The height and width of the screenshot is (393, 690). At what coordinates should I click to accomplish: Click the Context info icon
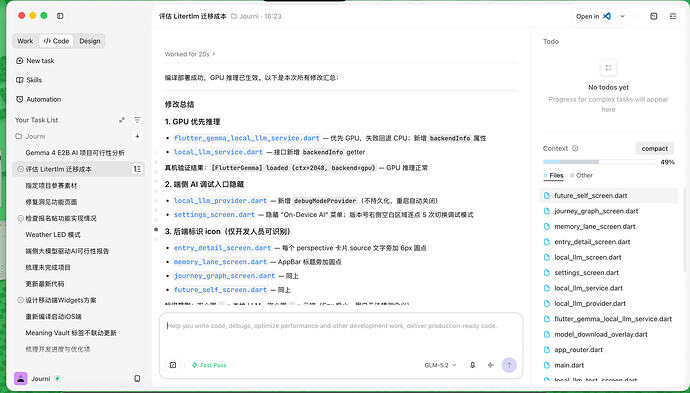coord(575,149)
